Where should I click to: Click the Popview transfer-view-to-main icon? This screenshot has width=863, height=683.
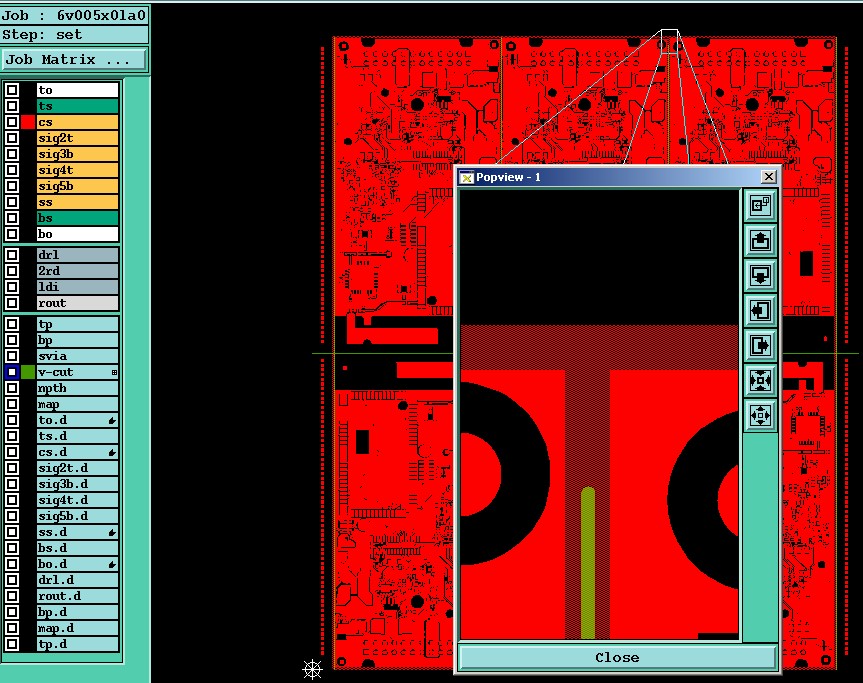pyautogui.click(x=760, y=205)
